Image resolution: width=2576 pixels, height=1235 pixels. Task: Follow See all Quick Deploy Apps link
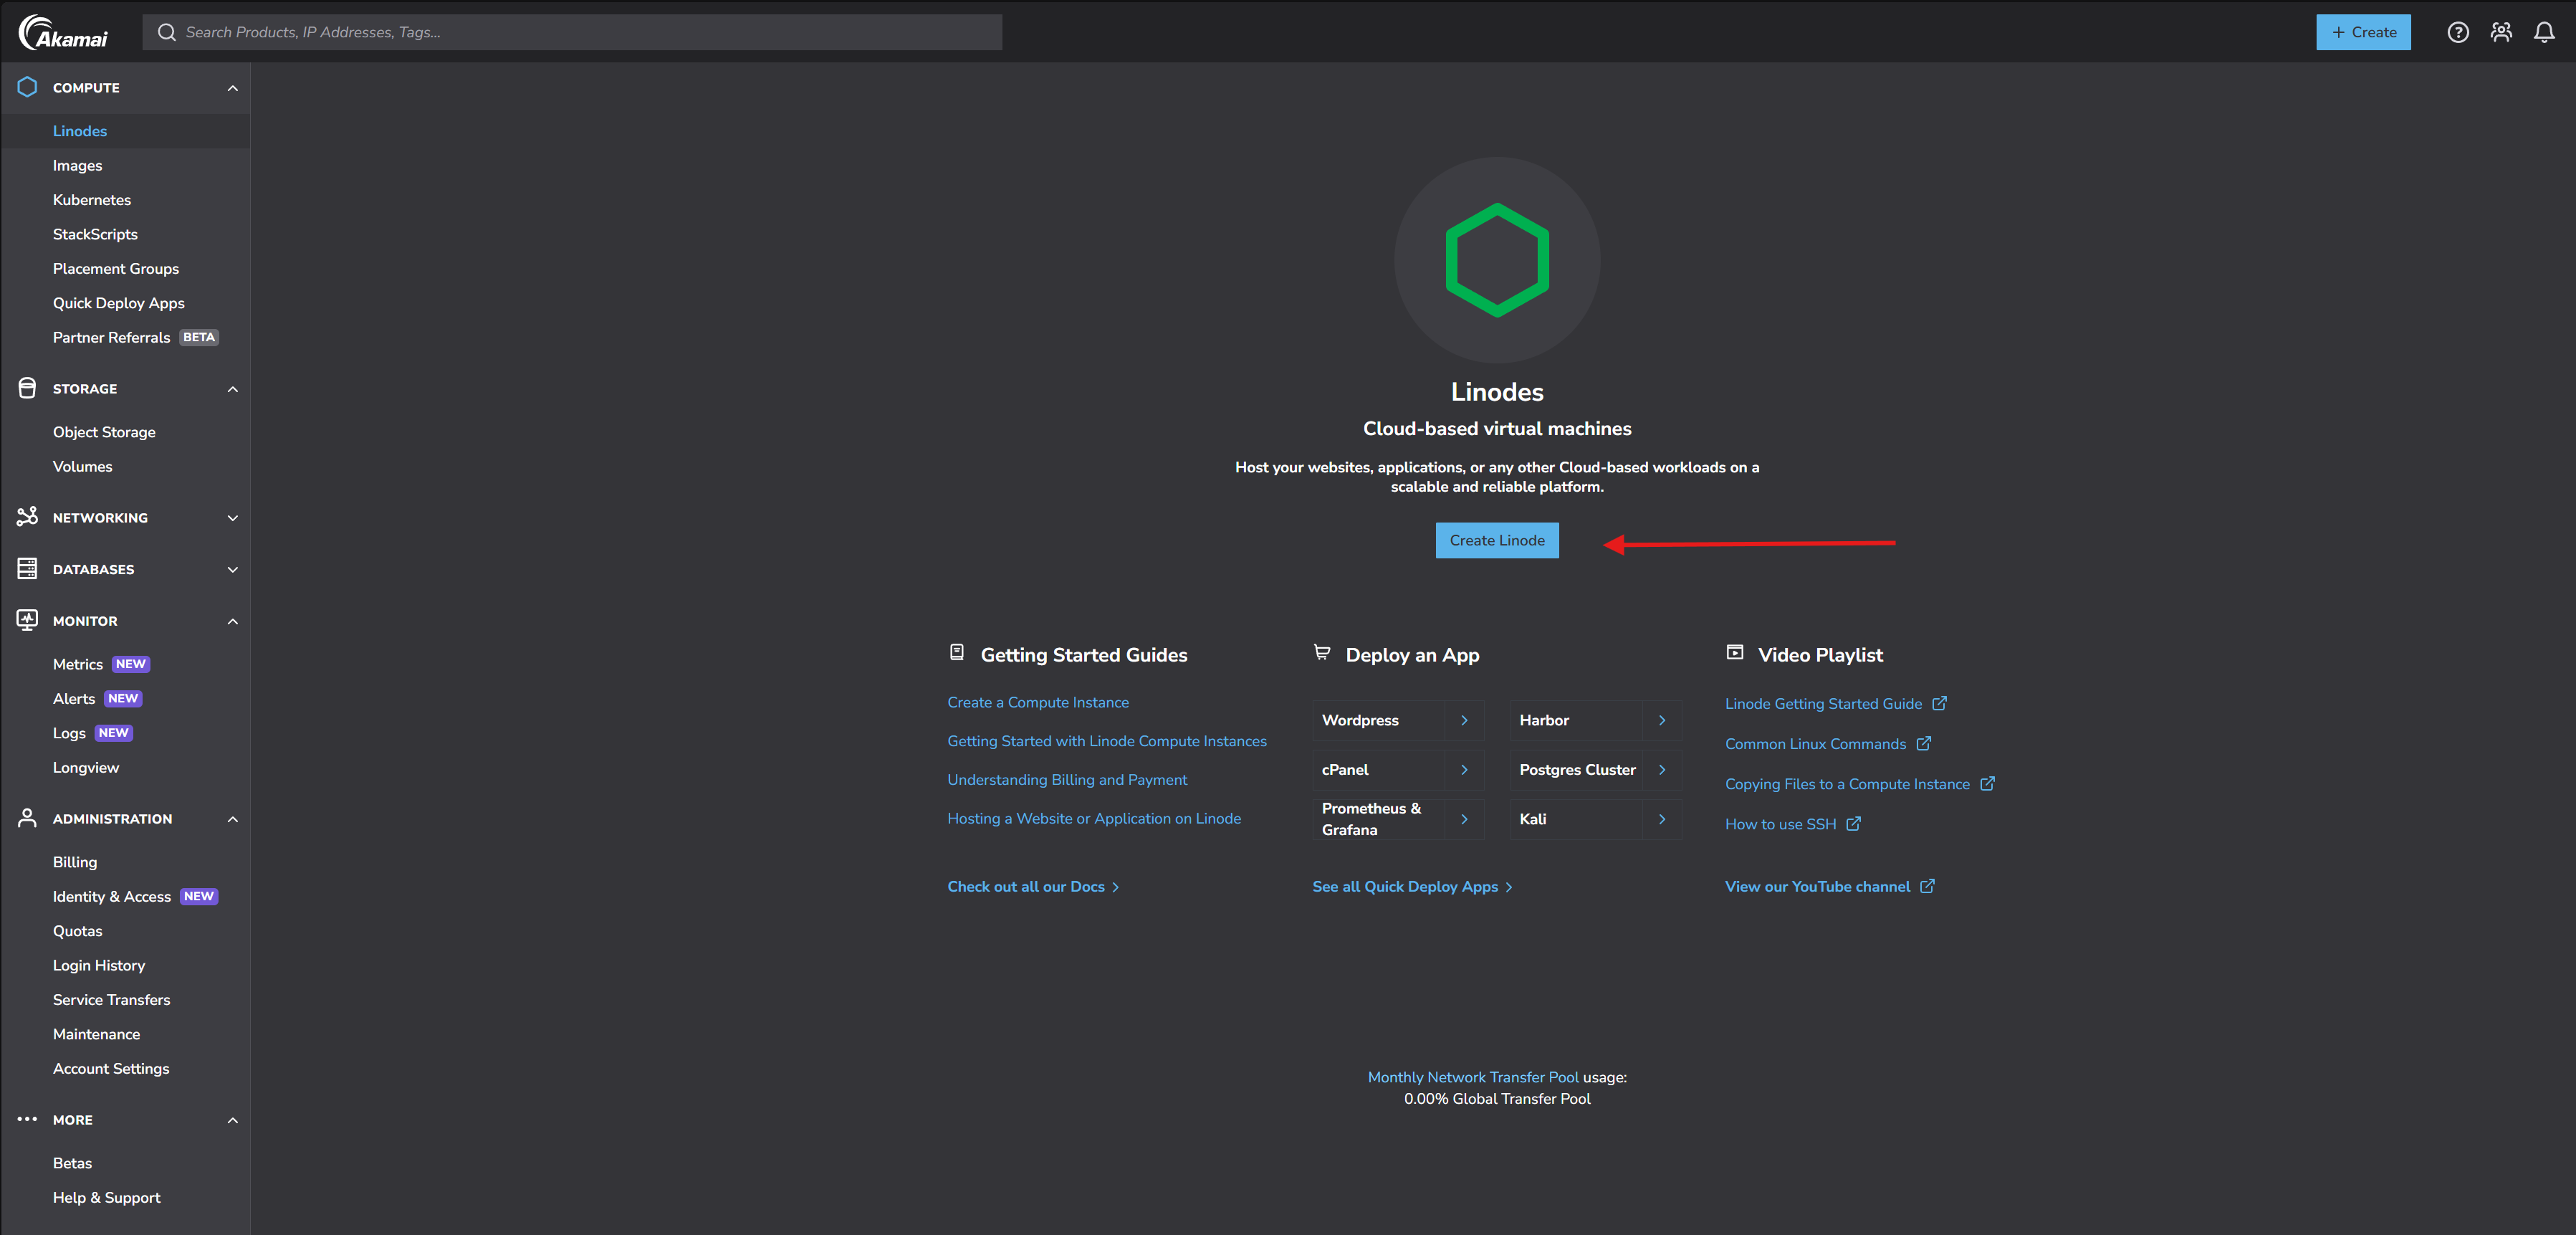click(1412, 886)
